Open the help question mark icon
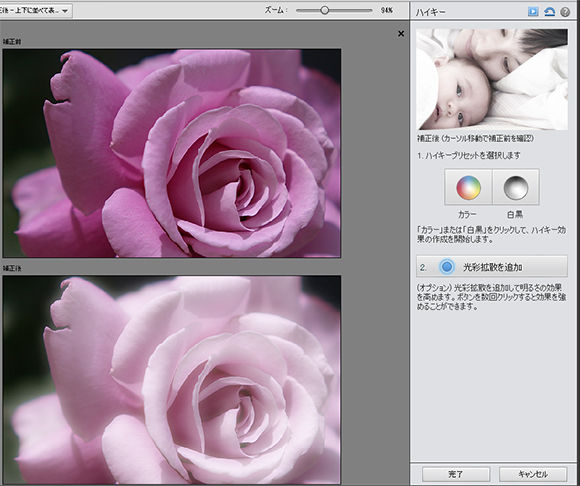Screen dimensions: 580x486 [565, 12]
